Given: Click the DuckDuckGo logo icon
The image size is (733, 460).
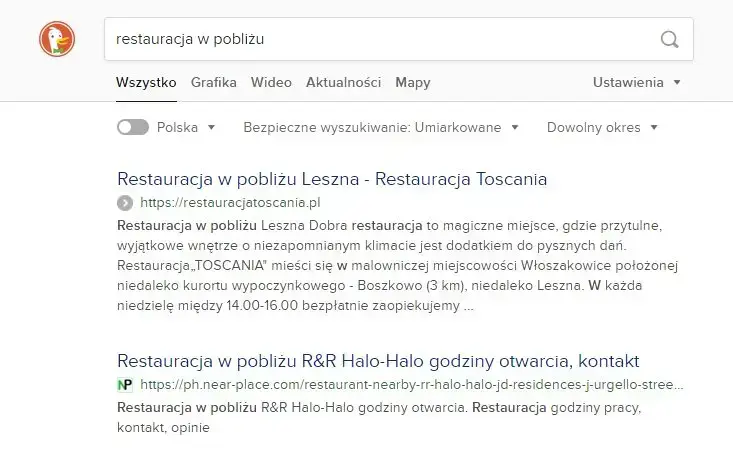Looking at the screenshot, I should tap(57, 40).
